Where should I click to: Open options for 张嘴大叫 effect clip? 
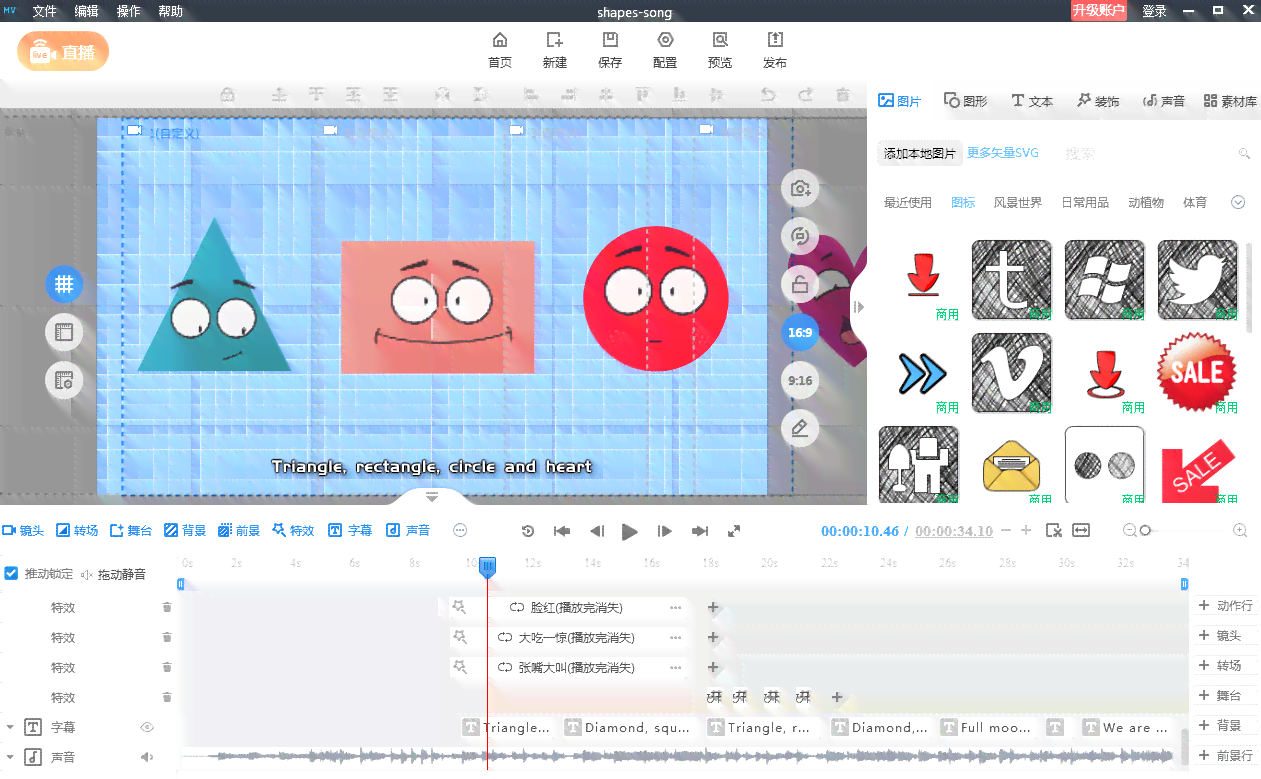(676, 667)
